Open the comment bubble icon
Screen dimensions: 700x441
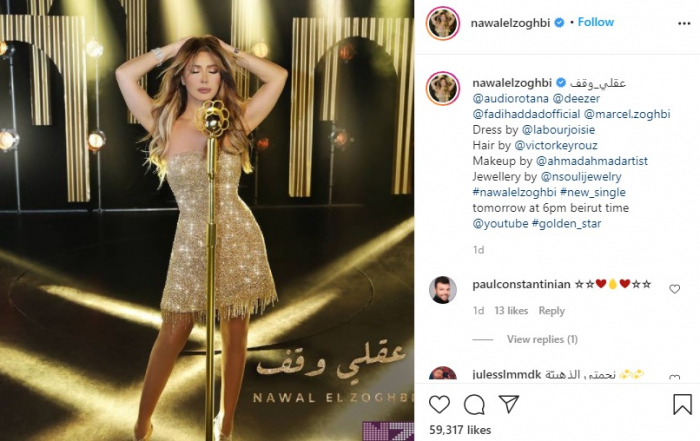[474, 404]
